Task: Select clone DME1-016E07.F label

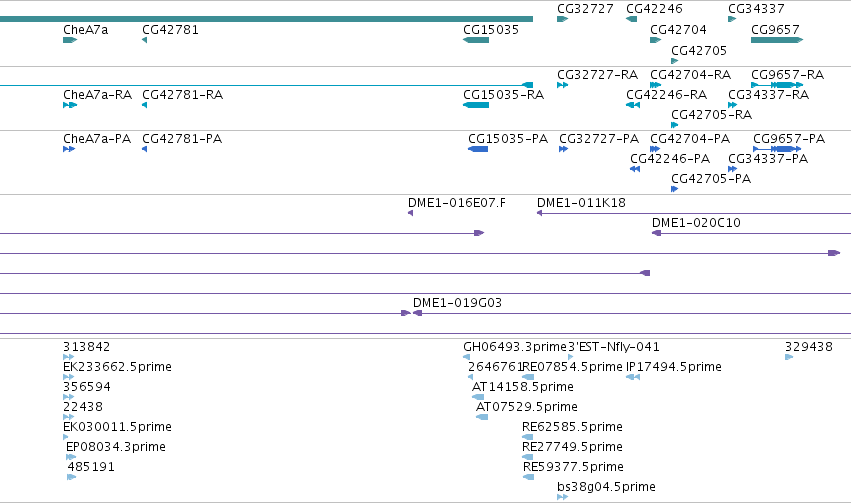Action: coord(456,203)
